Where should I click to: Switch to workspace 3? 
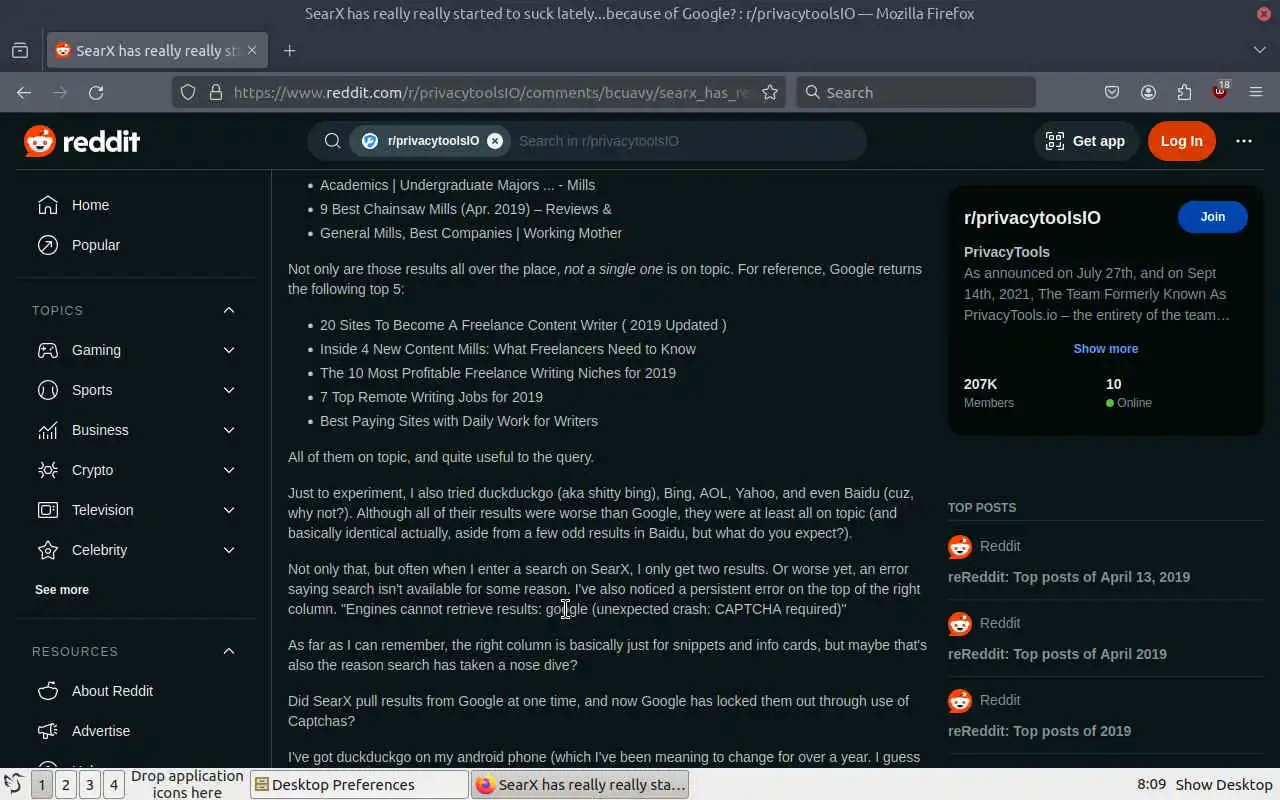point(89,785)
